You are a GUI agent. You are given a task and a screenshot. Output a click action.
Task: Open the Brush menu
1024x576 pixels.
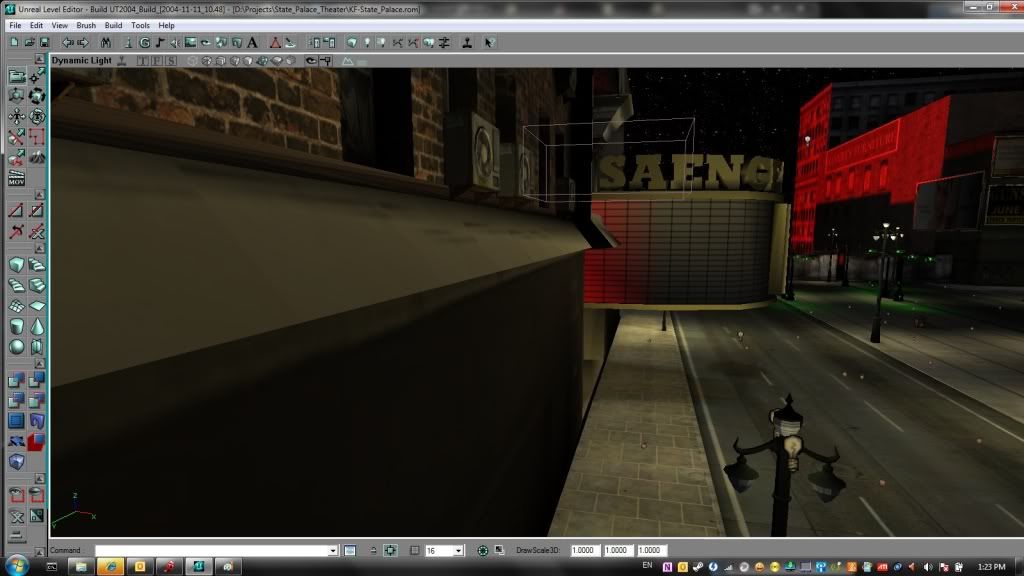[x=86, y=25]
